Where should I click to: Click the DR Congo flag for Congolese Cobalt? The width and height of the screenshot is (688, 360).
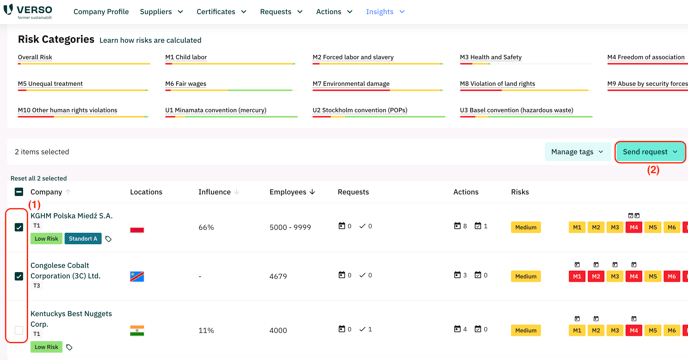pos(137,276)
